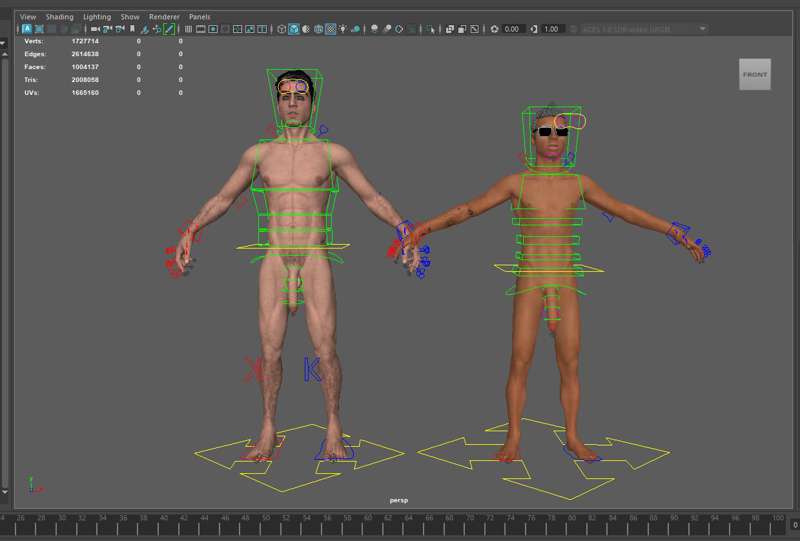Toggle the Resolution Gate icon

[x=213, y=29]
